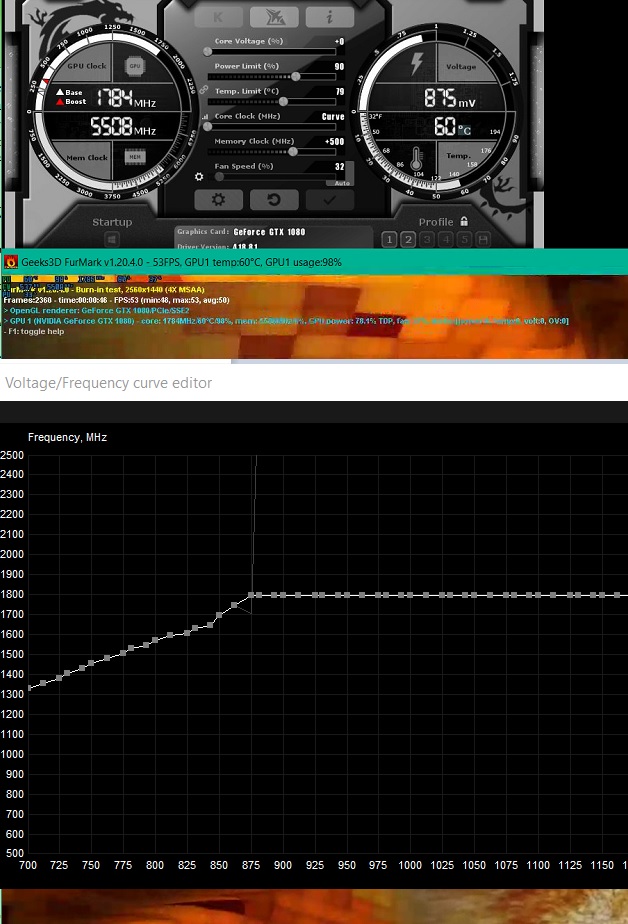Click the save profile floppy icon
This screenshot has width=628, height=924.
[483, 239]
